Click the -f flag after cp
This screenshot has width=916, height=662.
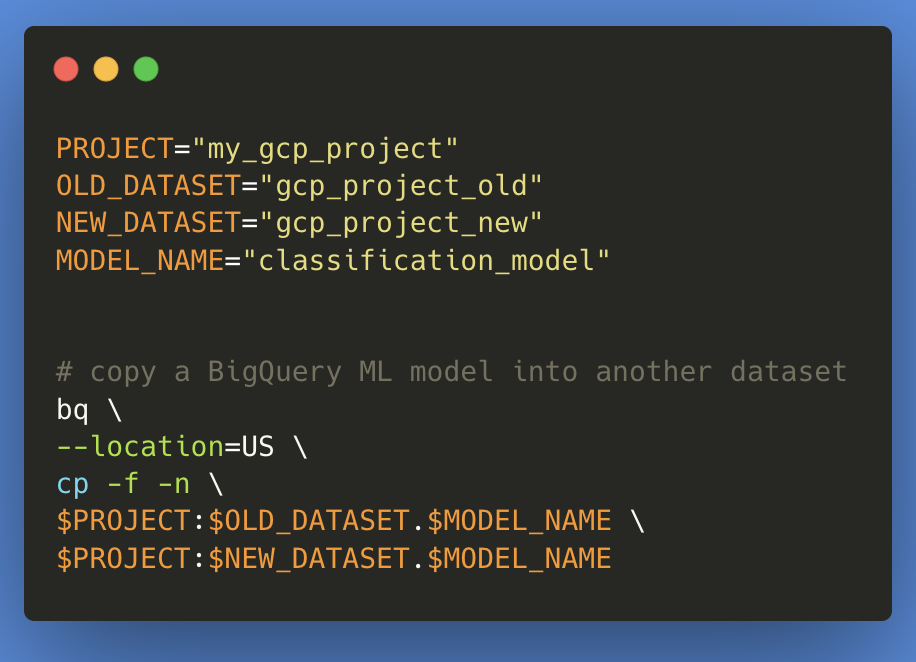(123, 484)
